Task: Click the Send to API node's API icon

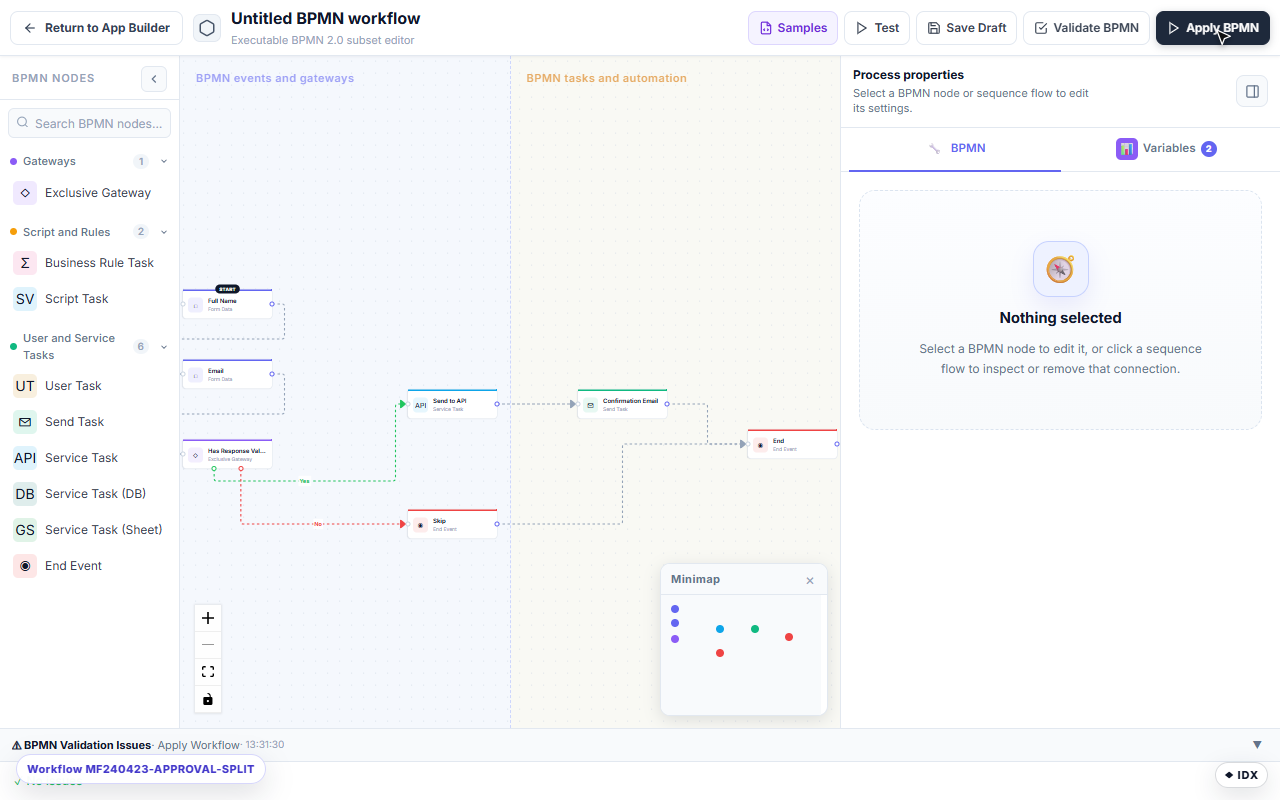Action: [x=421, y=405]
